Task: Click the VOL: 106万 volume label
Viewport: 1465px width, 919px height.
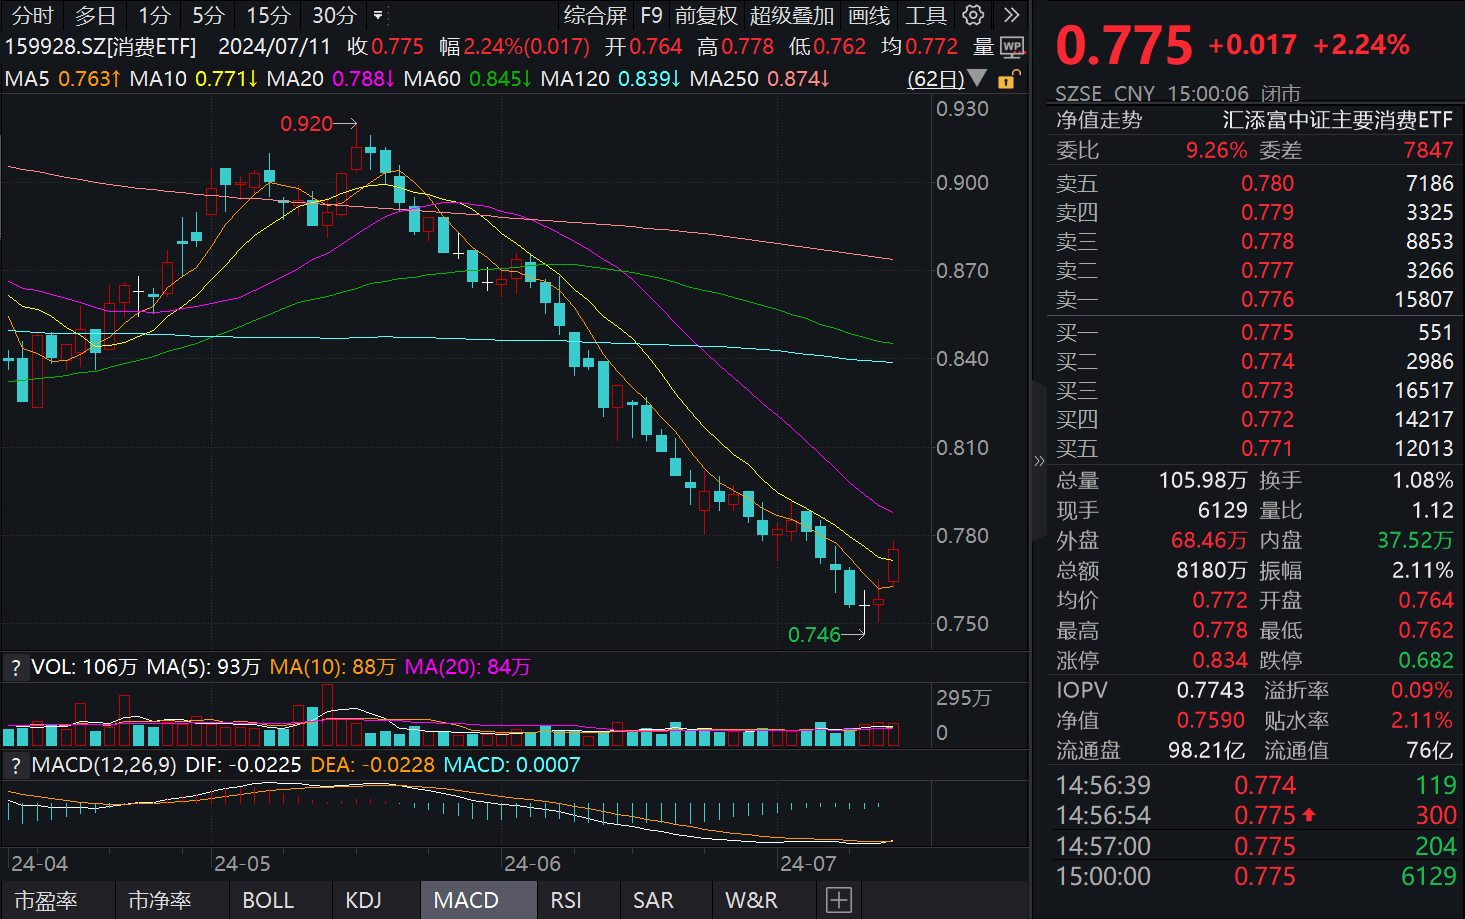Action: pos(84,667)
